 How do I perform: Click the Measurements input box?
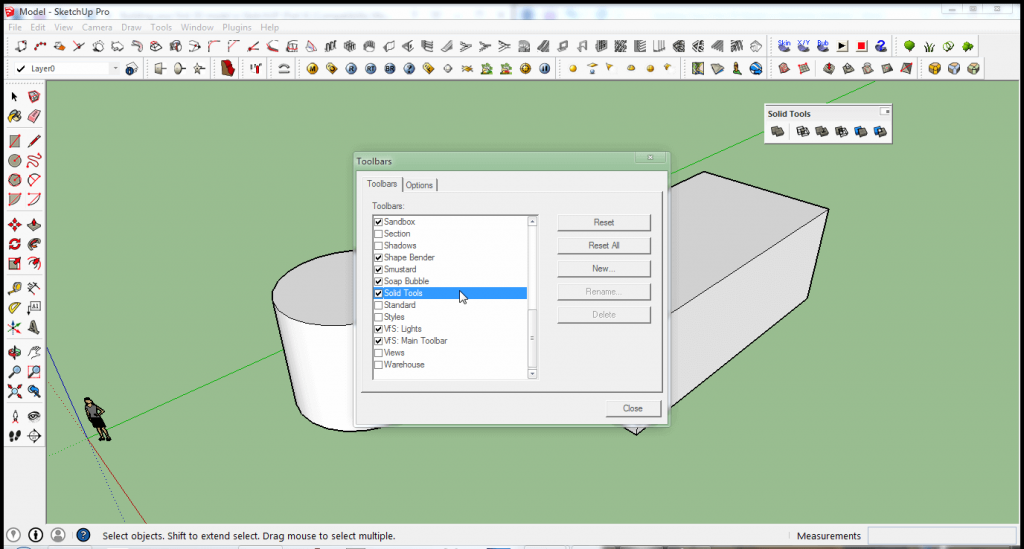click(x=940, y=535)
